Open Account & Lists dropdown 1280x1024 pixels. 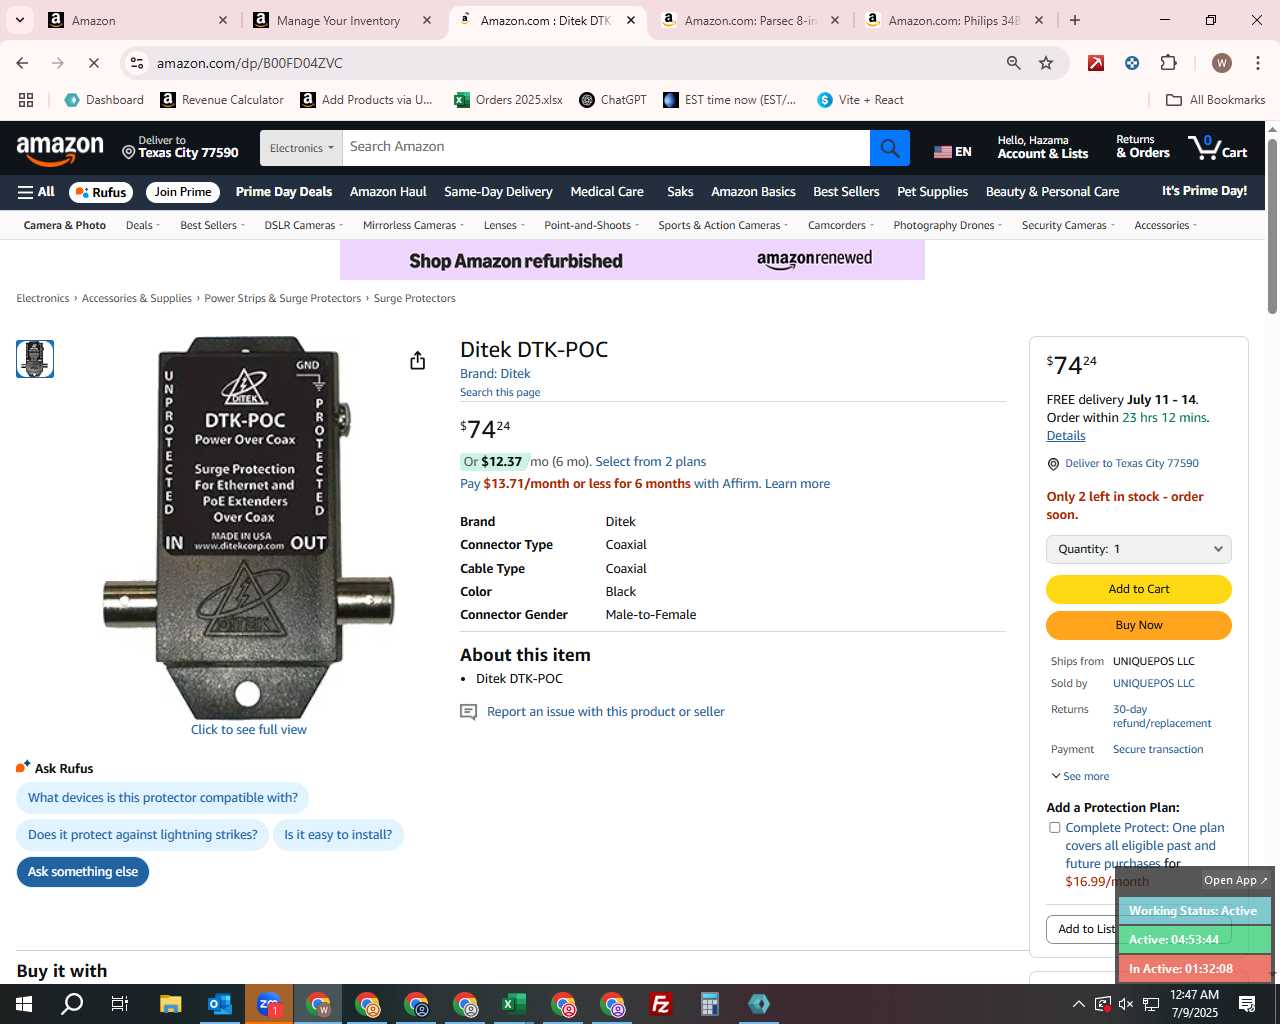(x=1043, y=147)
